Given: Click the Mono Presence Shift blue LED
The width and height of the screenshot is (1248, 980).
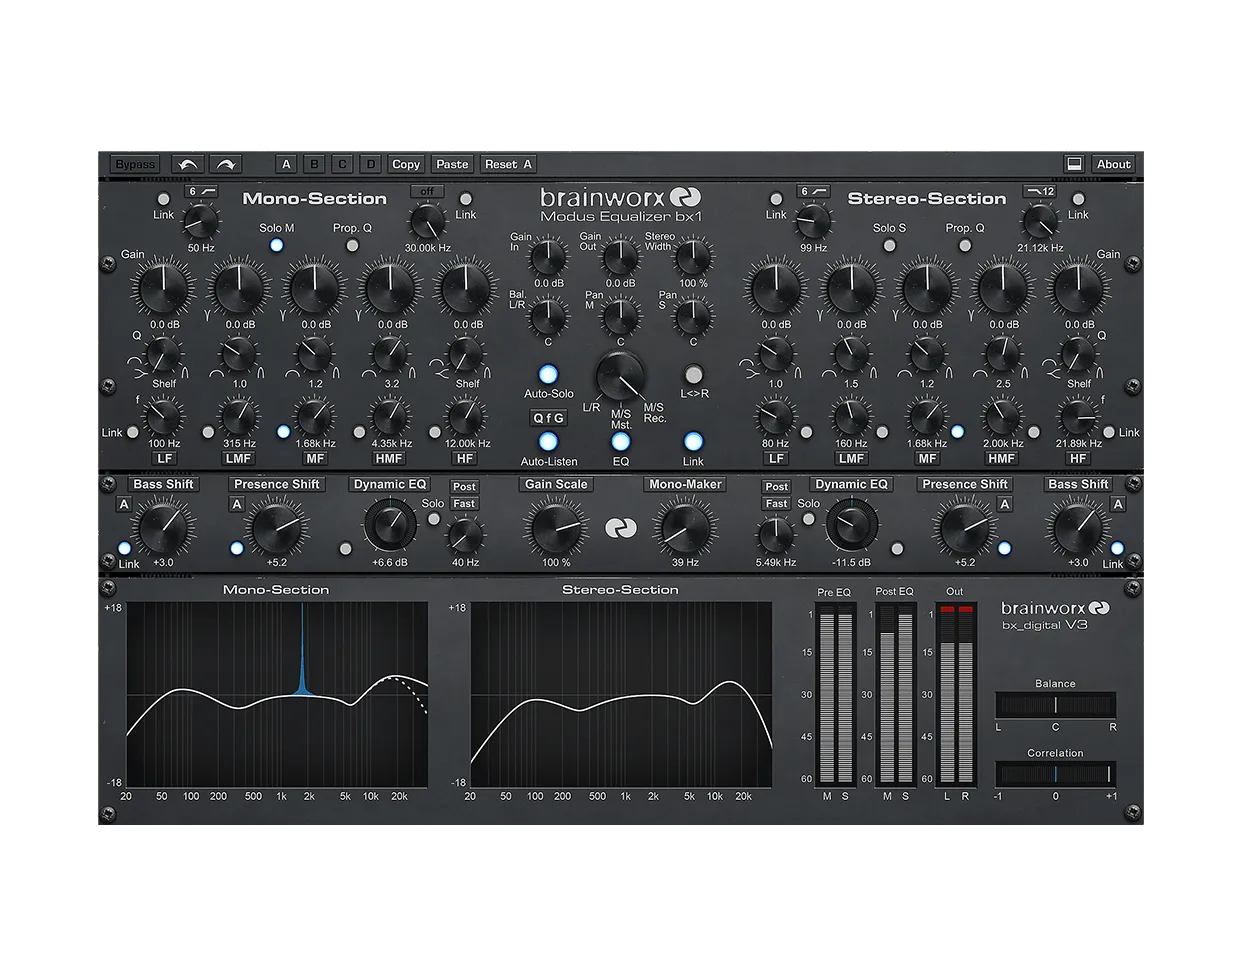Looking at the screenshot, I should pyautogui.click(x=236, y=548).
